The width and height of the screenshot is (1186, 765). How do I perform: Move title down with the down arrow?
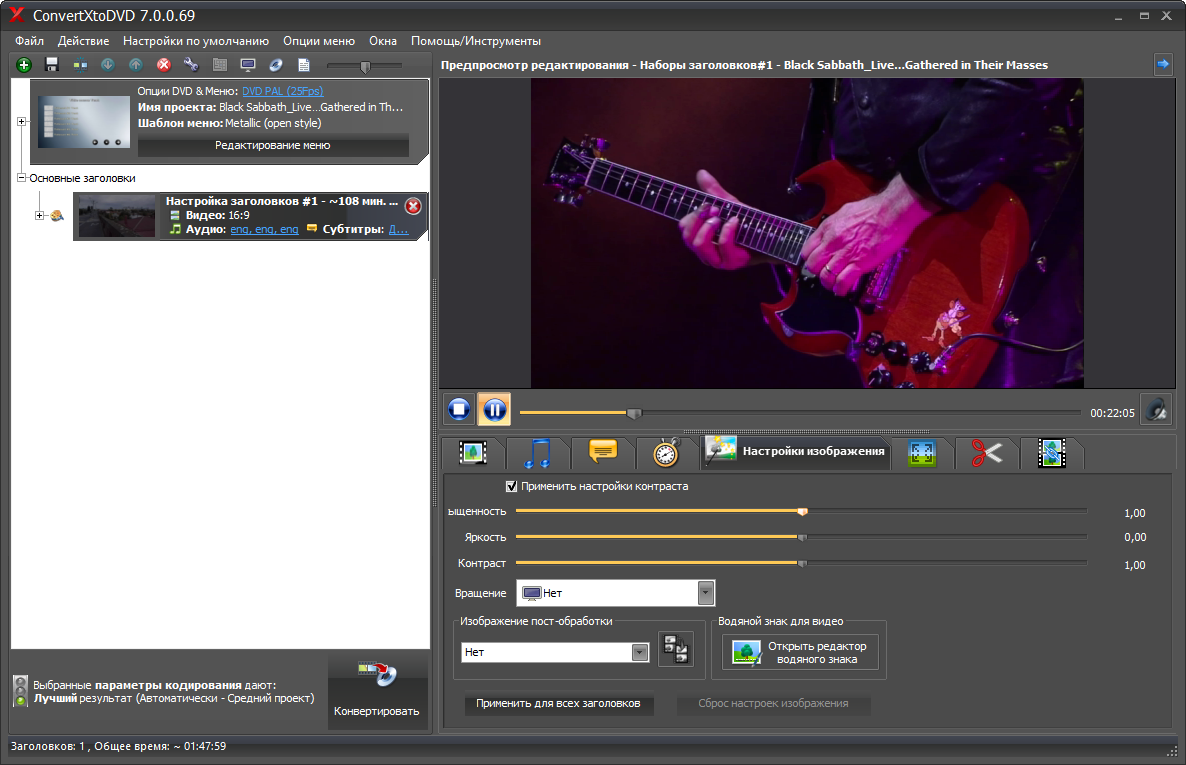(108, 65)
